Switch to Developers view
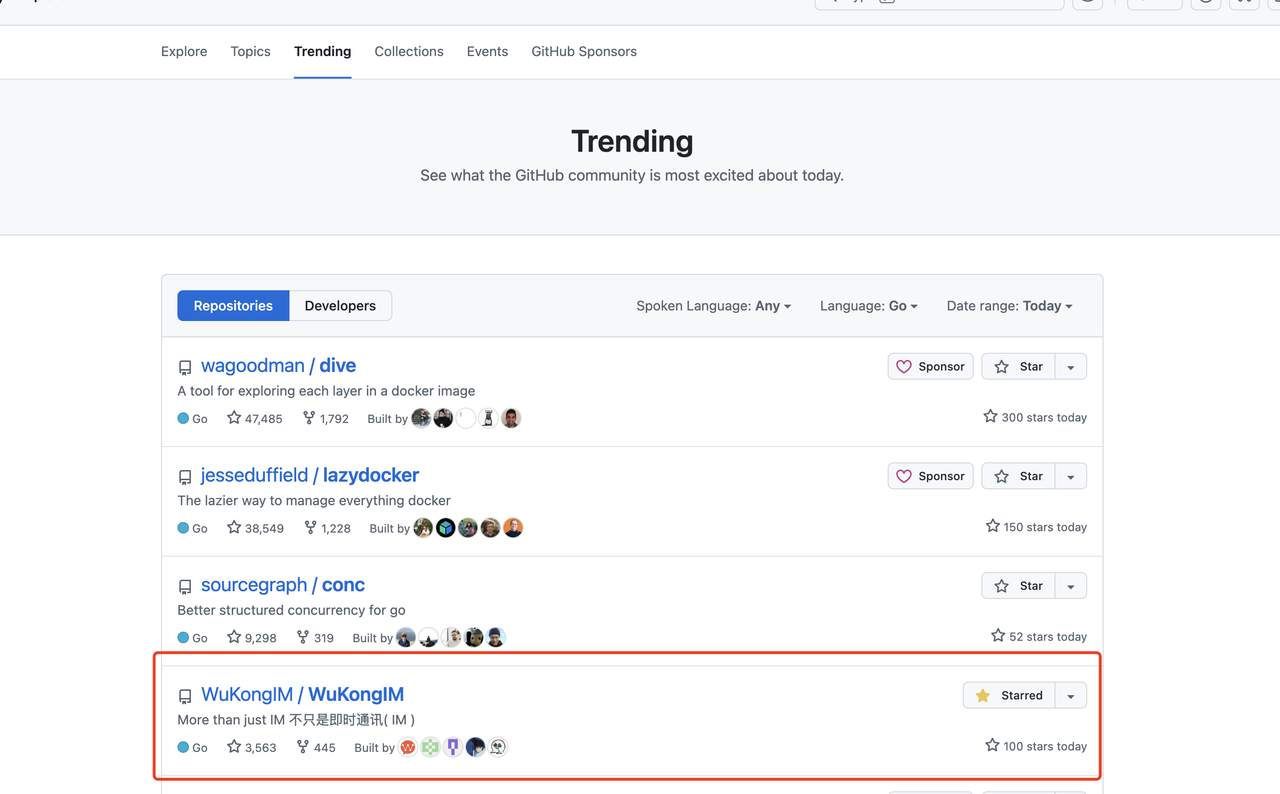 click(340, 306)
